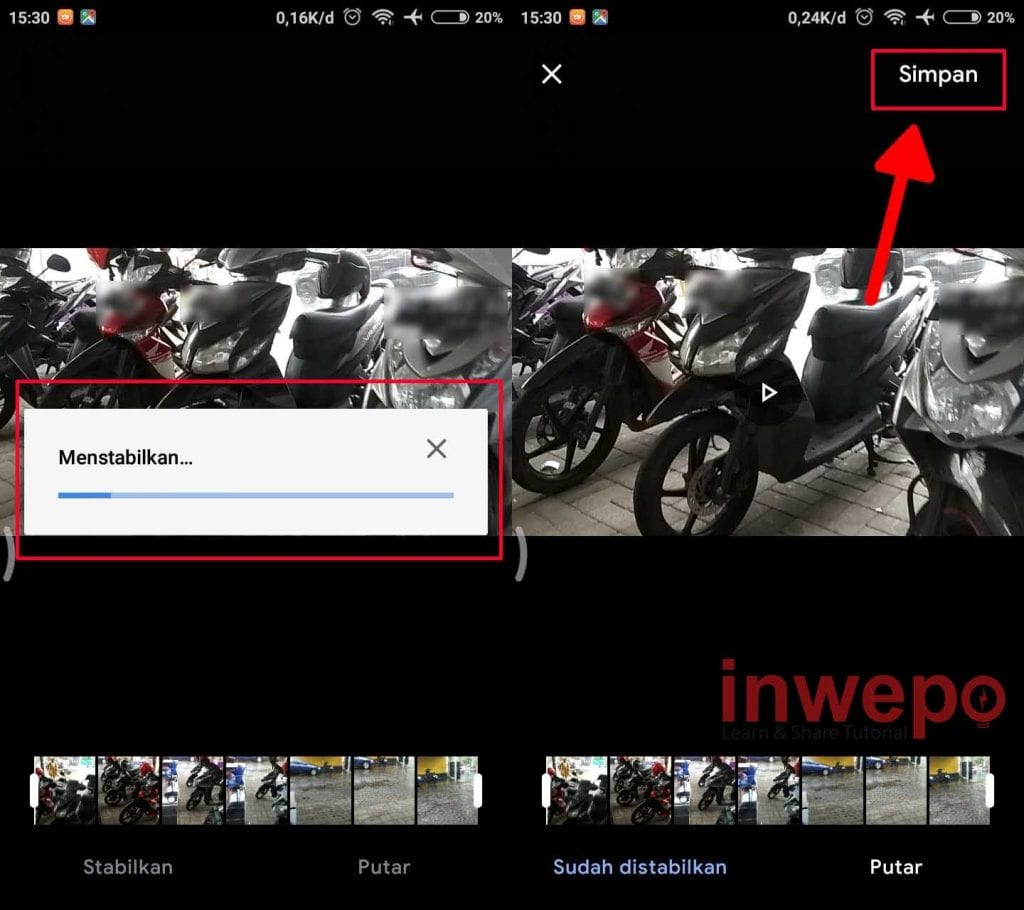Close the editor with the top X icon
The width and height of the screenshot is (1024, 910).
pyautogui.click(x=551, y=74)
